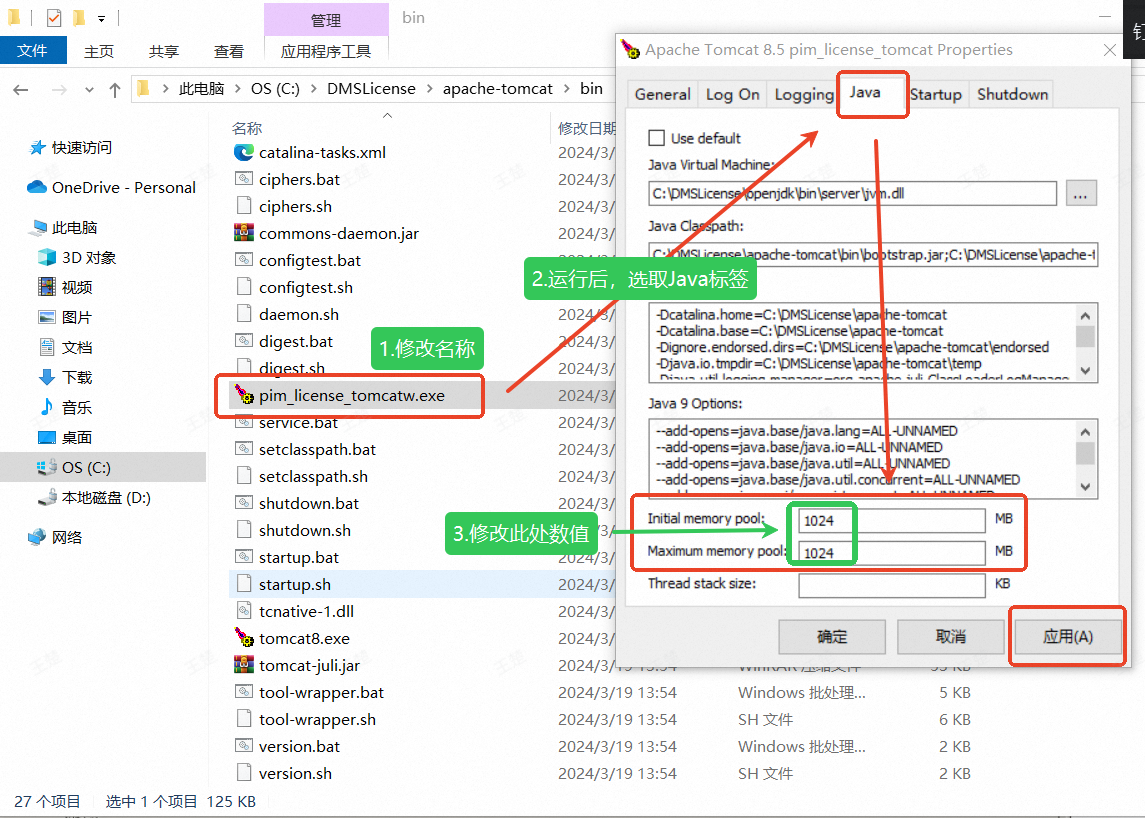Screen dimensions: 1145x818
Task: Click the ciphers.bat batch file icon
Action: [243, 180]
